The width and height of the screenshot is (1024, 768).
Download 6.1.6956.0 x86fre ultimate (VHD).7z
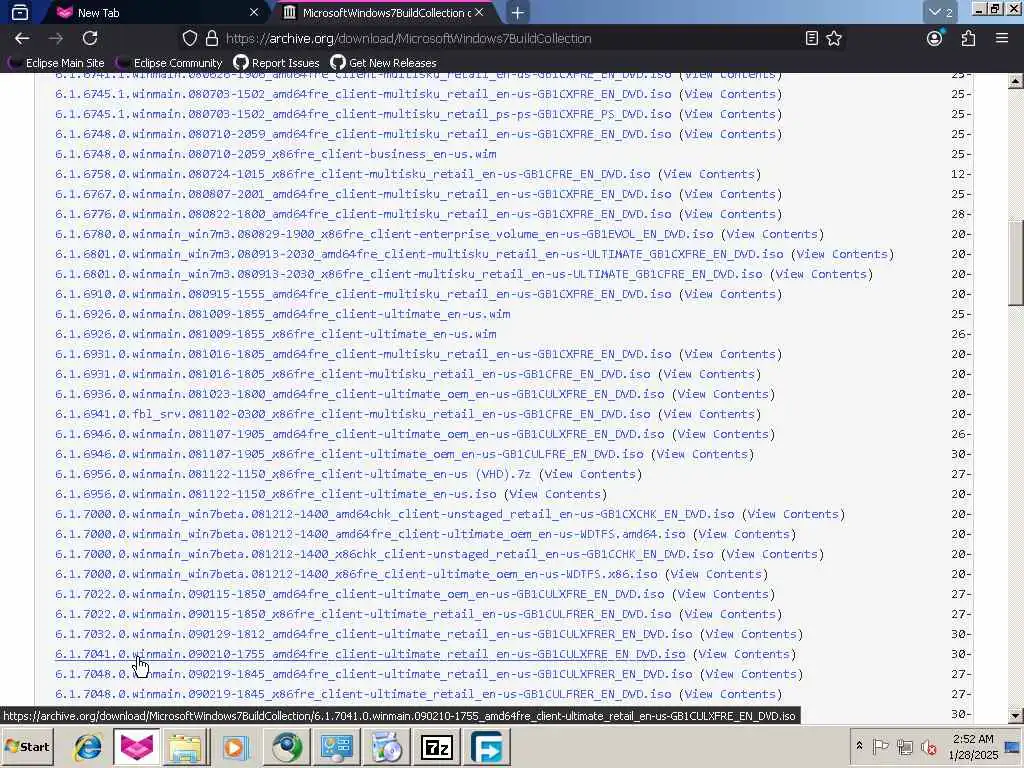click(x=293, y=474)
